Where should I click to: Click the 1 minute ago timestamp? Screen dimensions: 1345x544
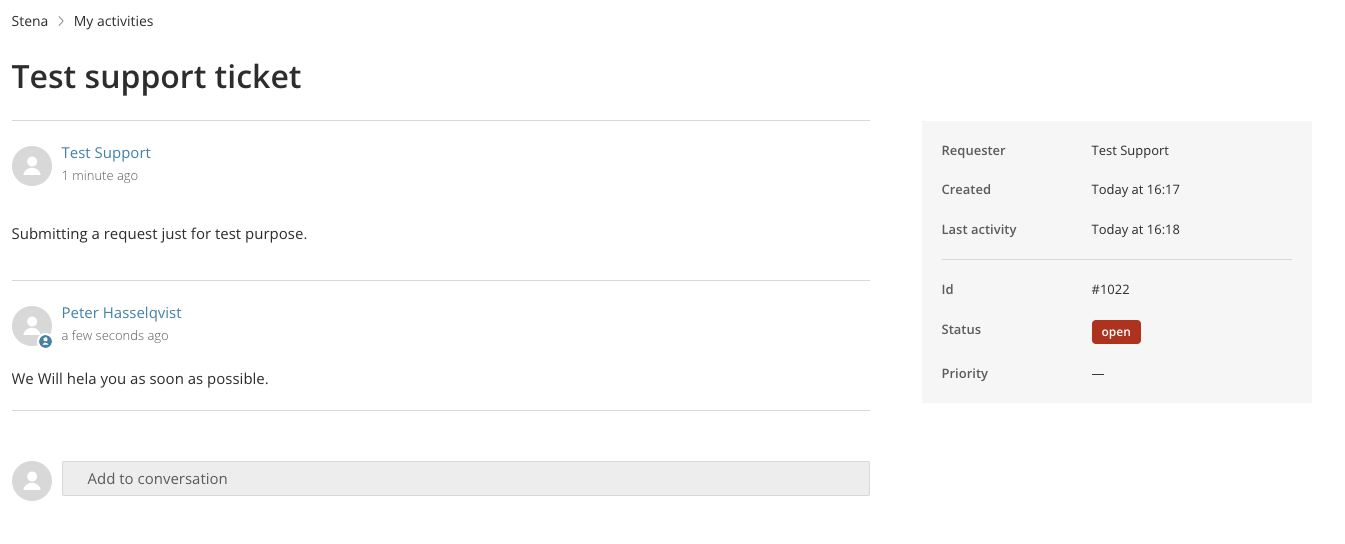(x=100, y=176)
